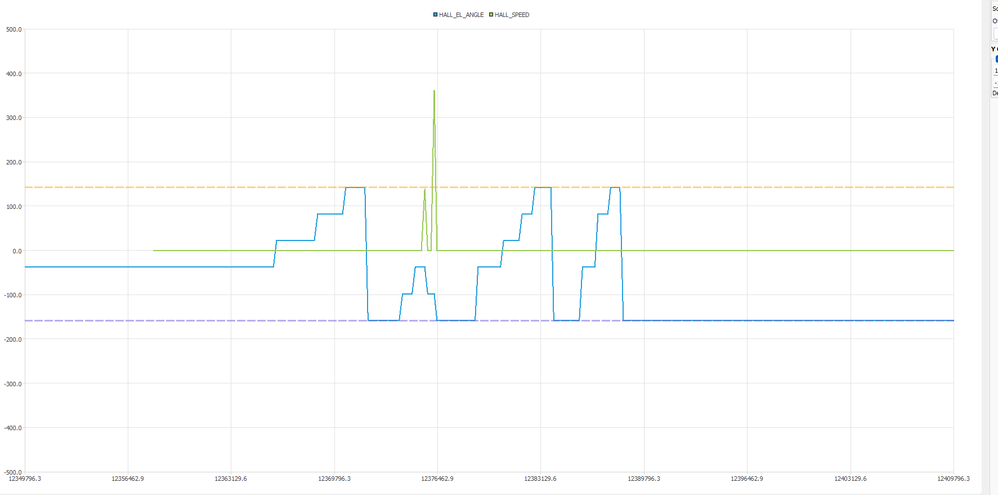Click the -500.0 y-axis label
Viewport: 998px width, 495px height.
tap(12, 472)
